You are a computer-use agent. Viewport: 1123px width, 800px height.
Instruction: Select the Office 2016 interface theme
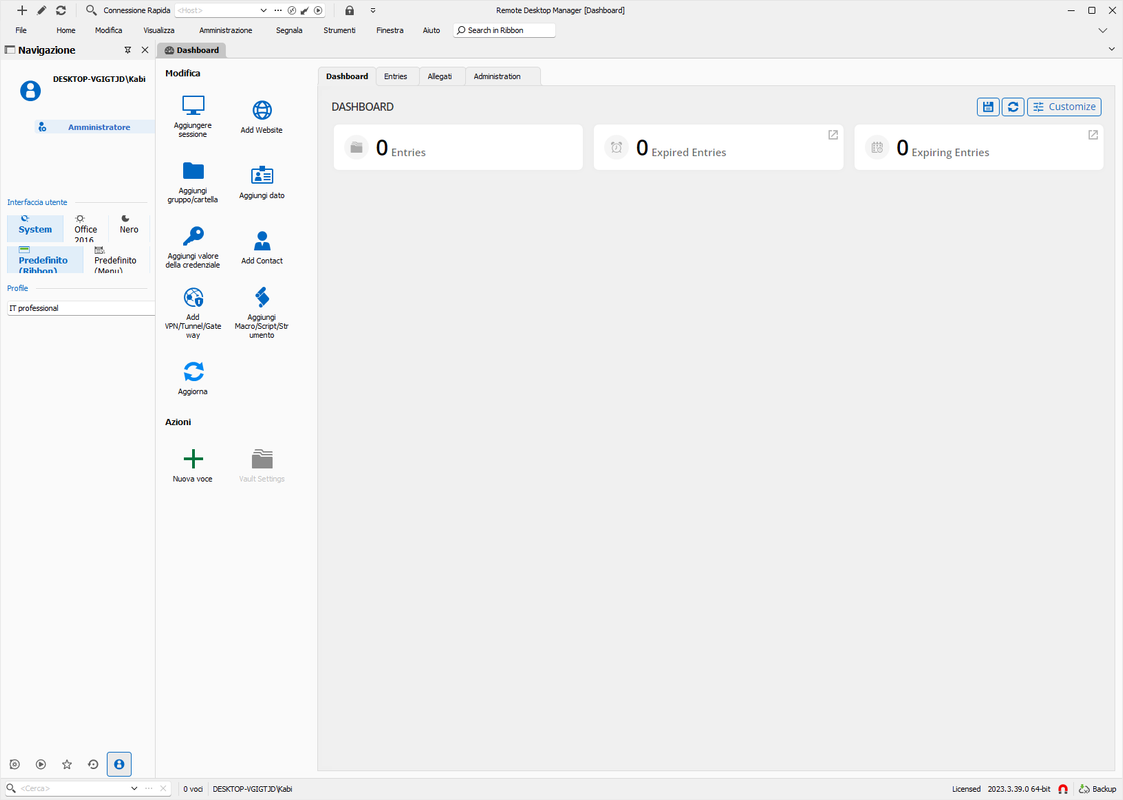pyautogui.click(x=85, y=228)
